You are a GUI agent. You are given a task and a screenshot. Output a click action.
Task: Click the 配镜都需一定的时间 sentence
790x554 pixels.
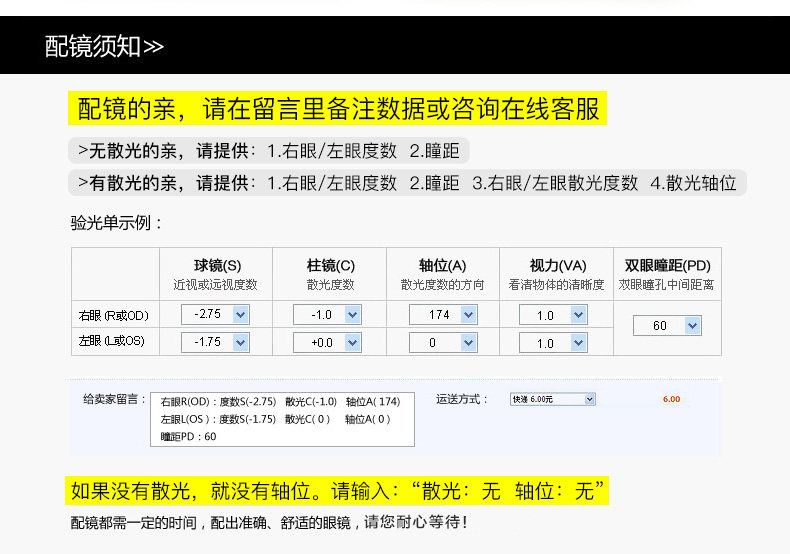[x=269, y=523]
